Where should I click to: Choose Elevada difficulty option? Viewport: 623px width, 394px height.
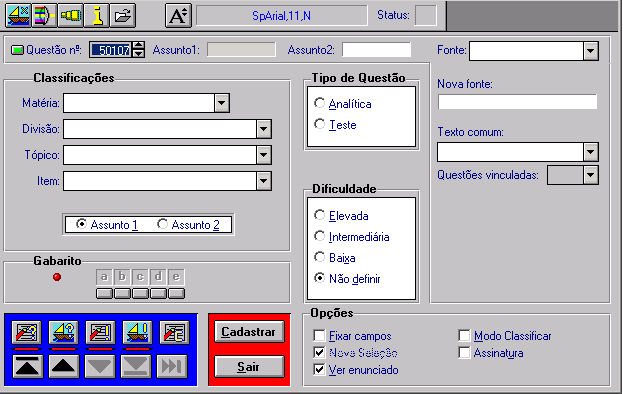(319, 215)
